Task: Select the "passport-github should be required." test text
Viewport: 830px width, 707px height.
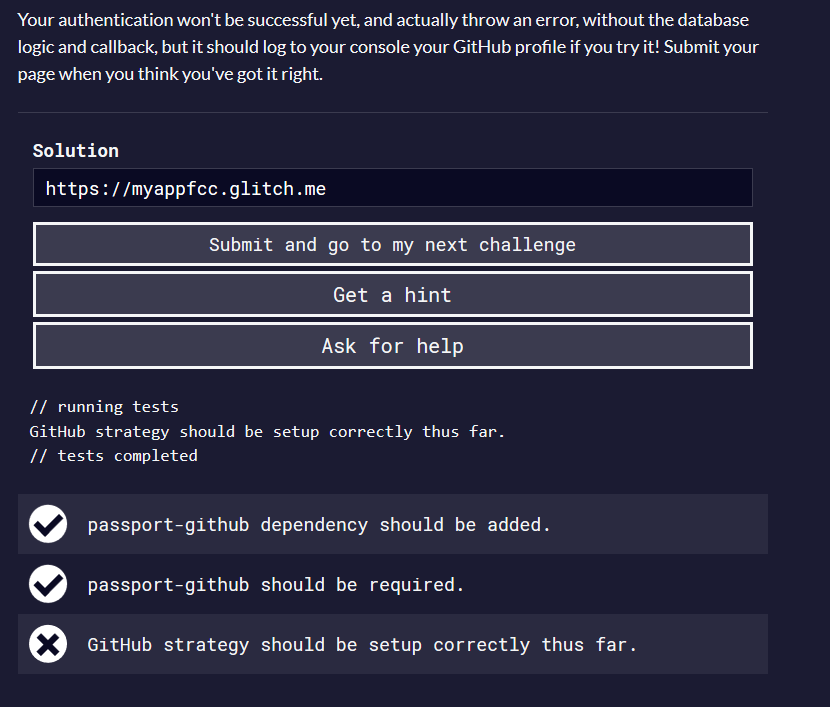Action: click(276, 585)
